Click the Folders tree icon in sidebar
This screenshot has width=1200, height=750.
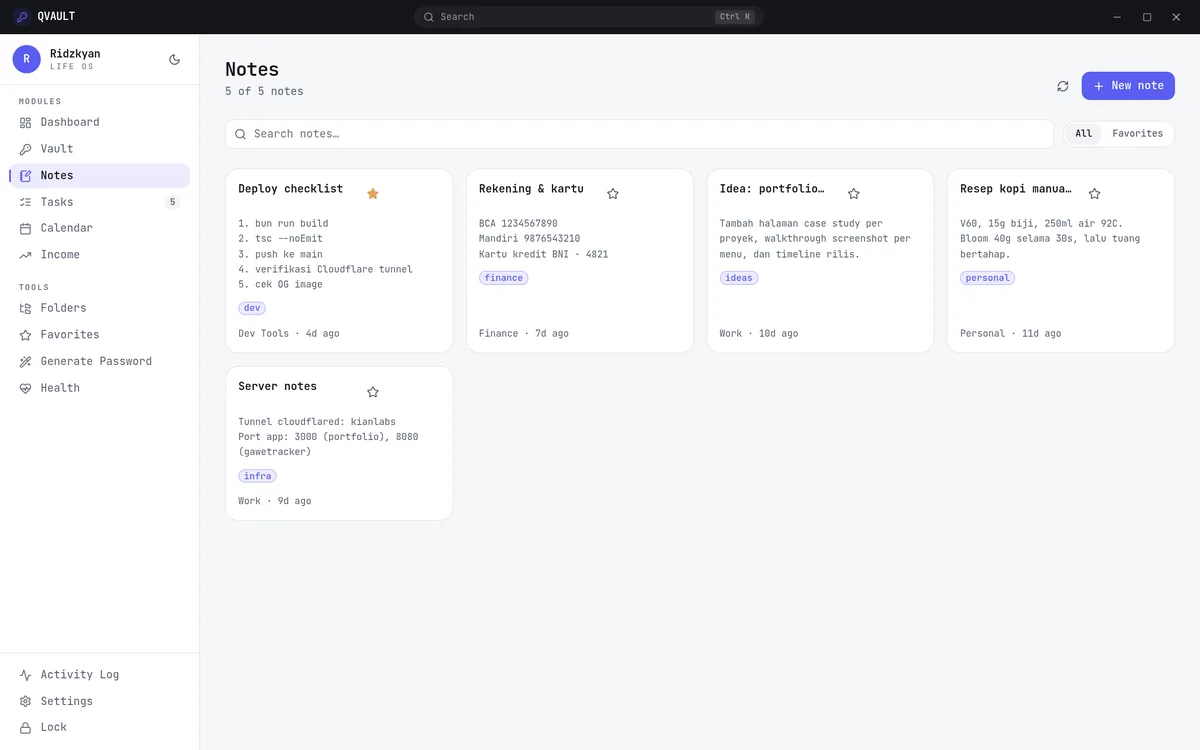tap(26, 308)
